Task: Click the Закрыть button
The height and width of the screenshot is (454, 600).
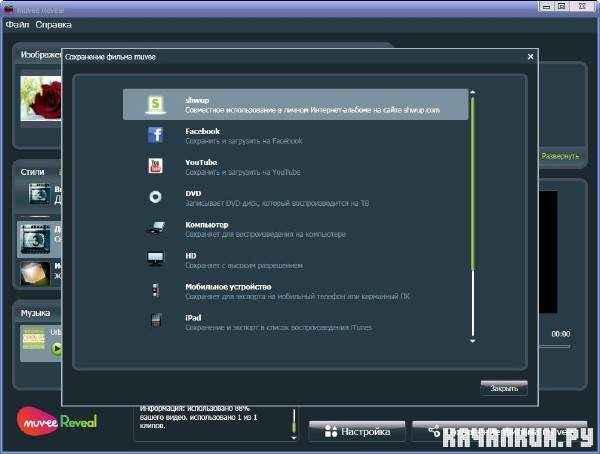Action: [x=504, y=388]
